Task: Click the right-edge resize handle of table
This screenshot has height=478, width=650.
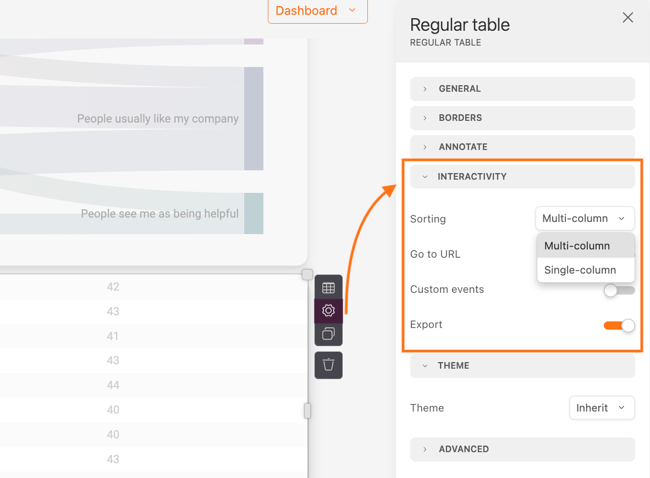Action: [x=307, y=411]
